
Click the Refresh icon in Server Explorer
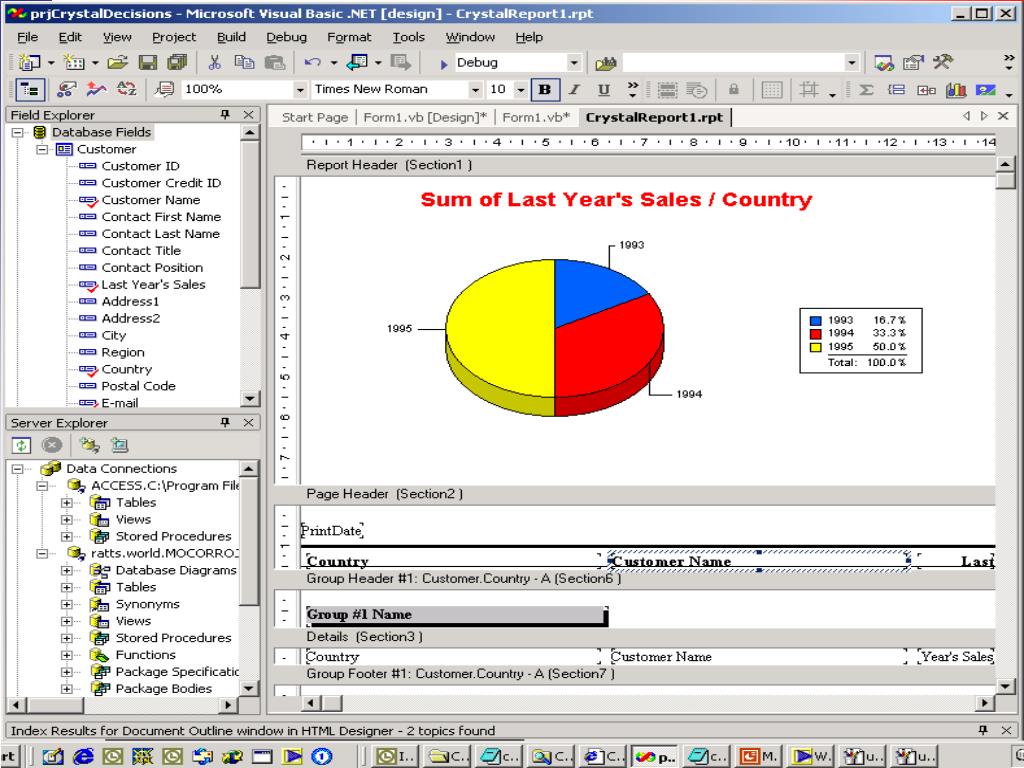(x=21, y=445)
